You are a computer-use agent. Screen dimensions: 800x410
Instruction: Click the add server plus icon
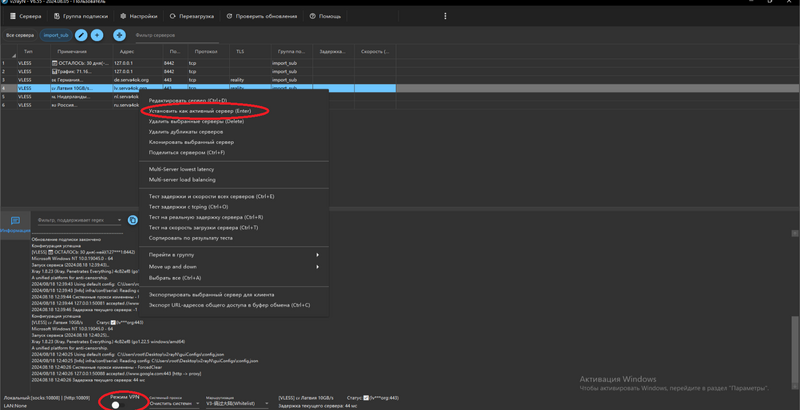pyautogui.click(x=119, y=35)
